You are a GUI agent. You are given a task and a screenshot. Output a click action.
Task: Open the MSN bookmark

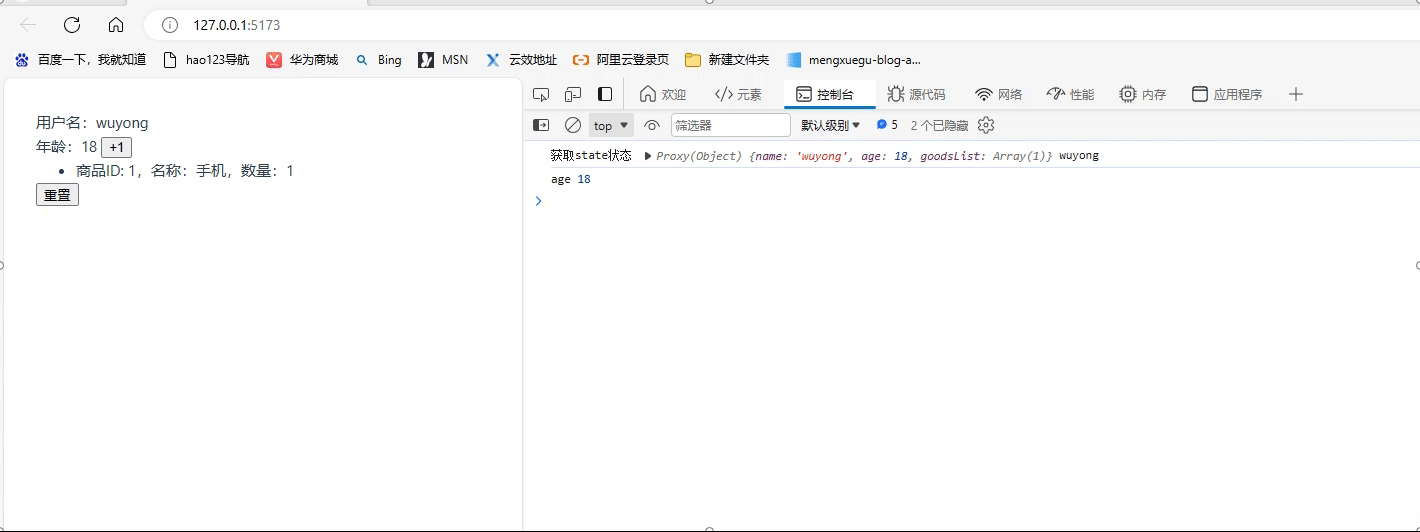(x=443, y=60)
